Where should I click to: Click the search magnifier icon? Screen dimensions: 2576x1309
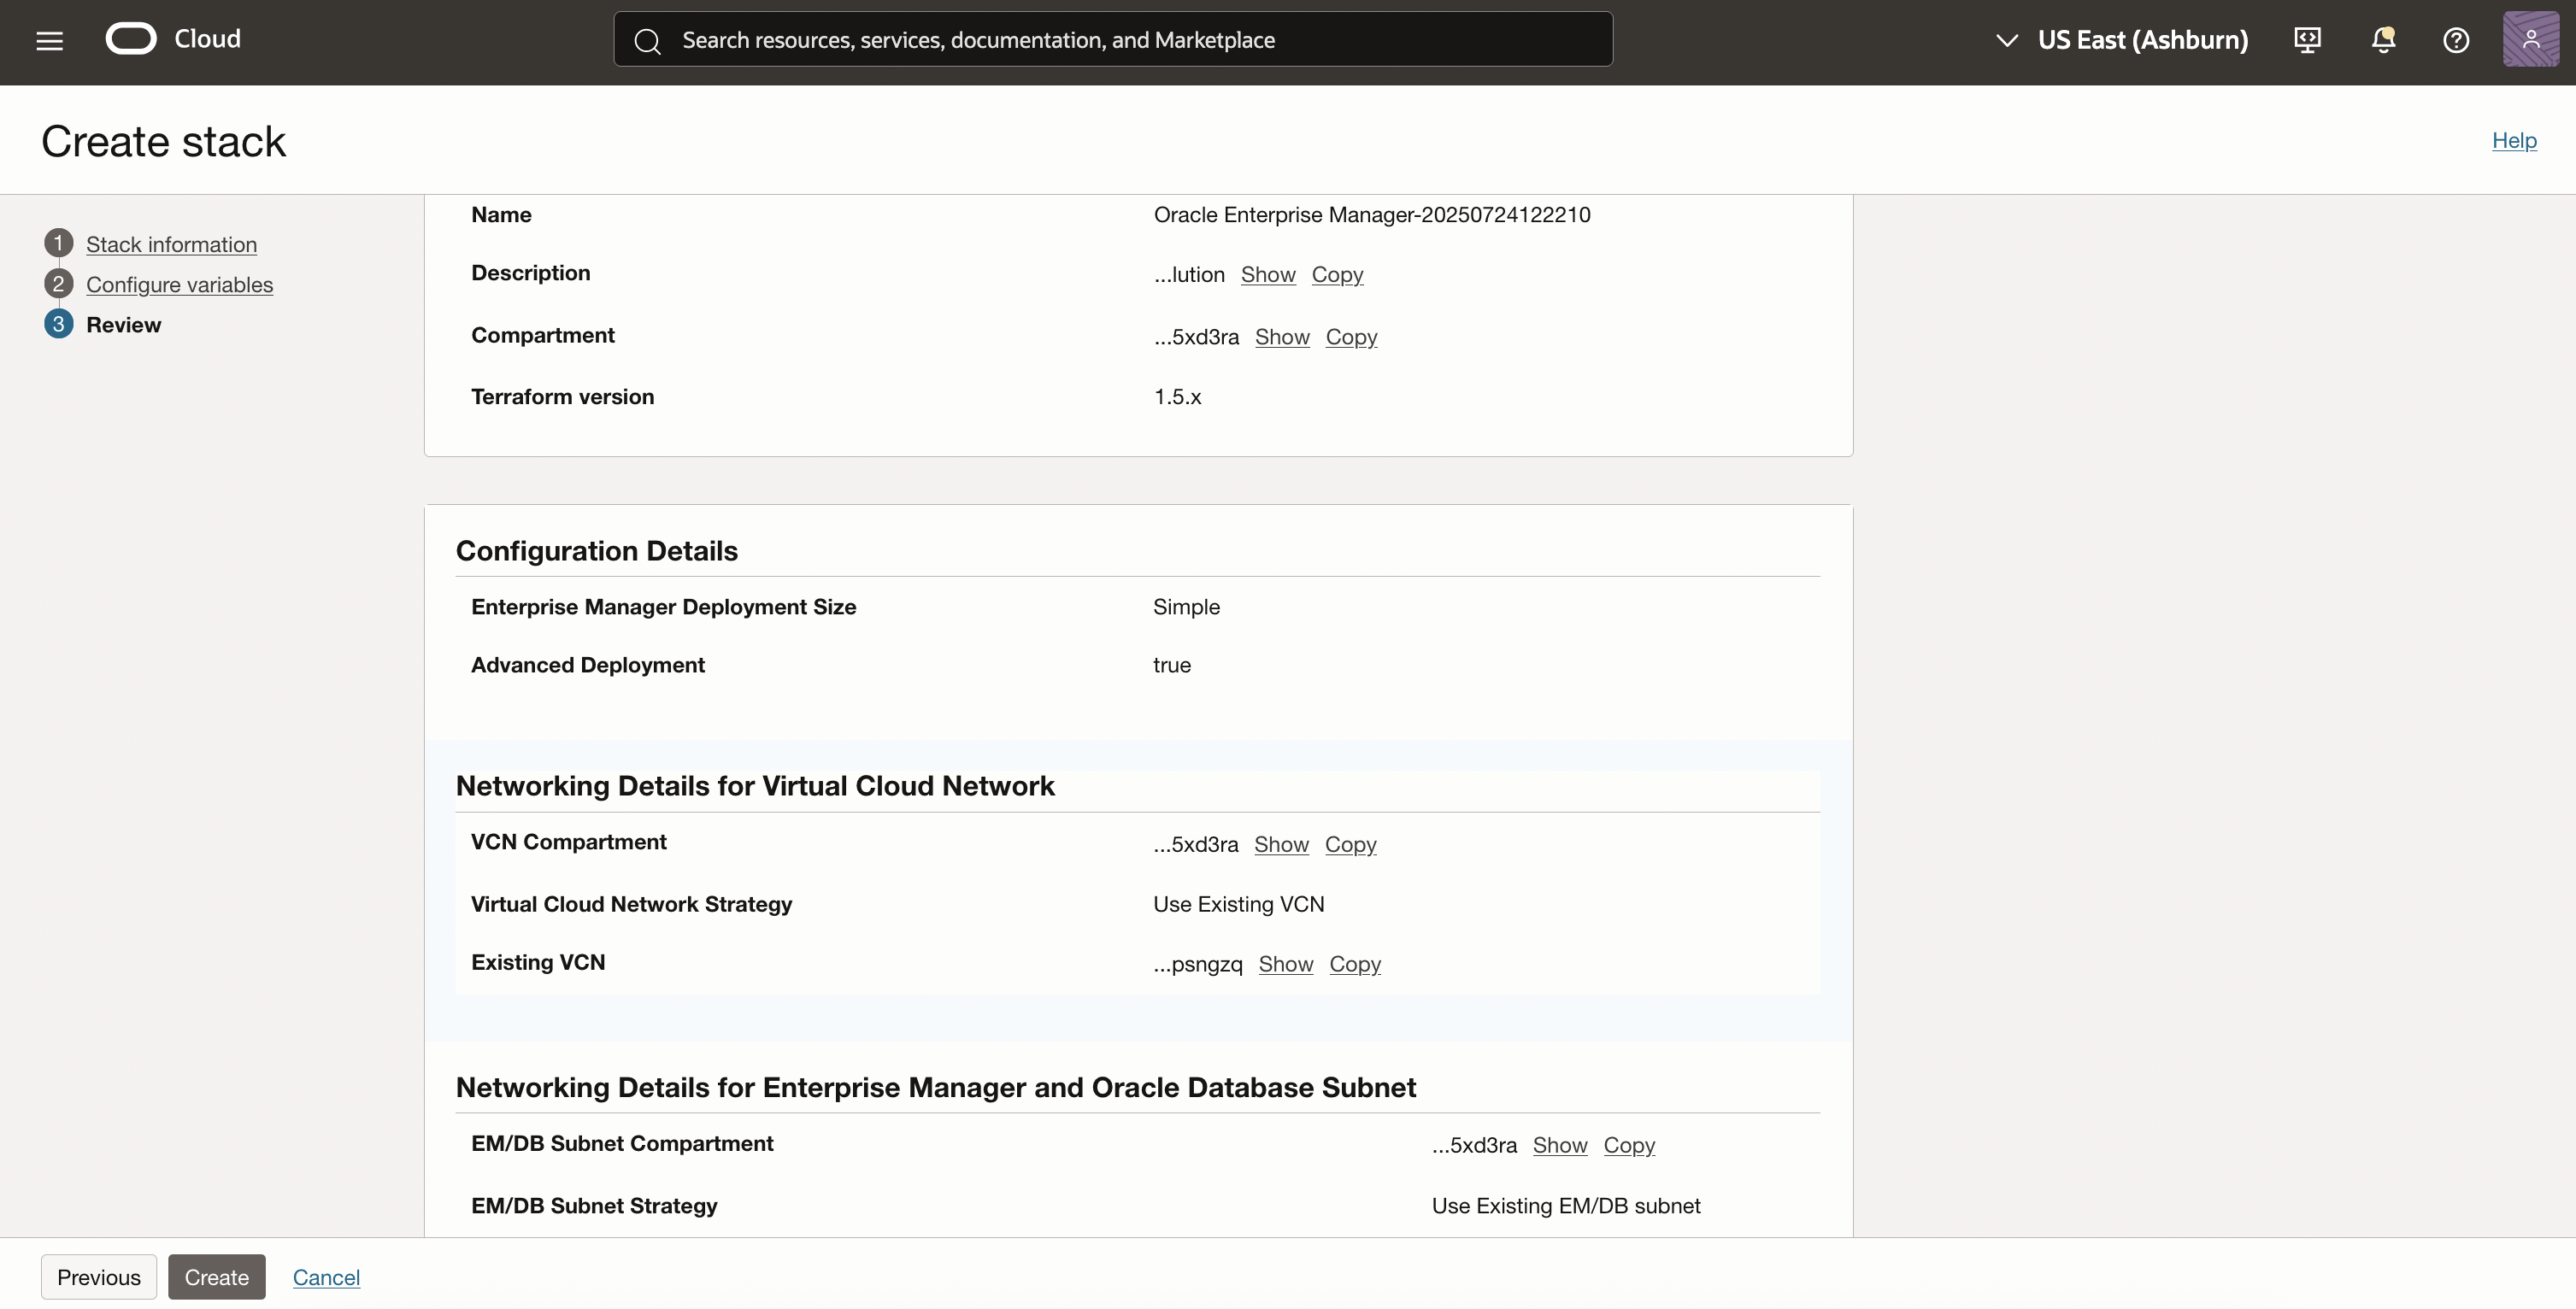coord(647,41)
